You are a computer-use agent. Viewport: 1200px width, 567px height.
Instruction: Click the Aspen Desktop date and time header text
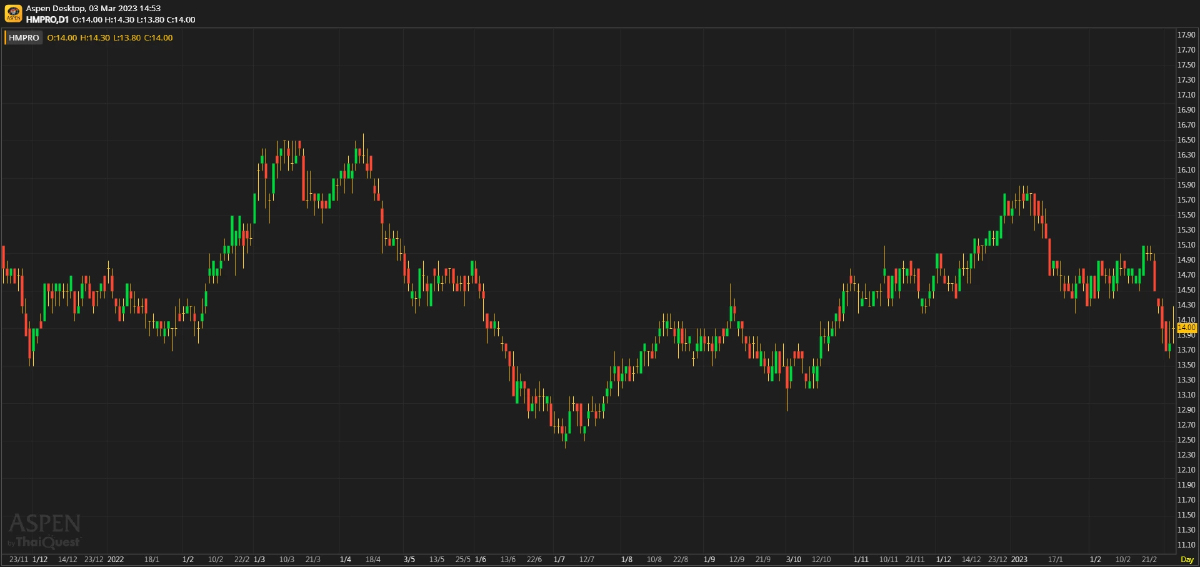click(93, 8)
